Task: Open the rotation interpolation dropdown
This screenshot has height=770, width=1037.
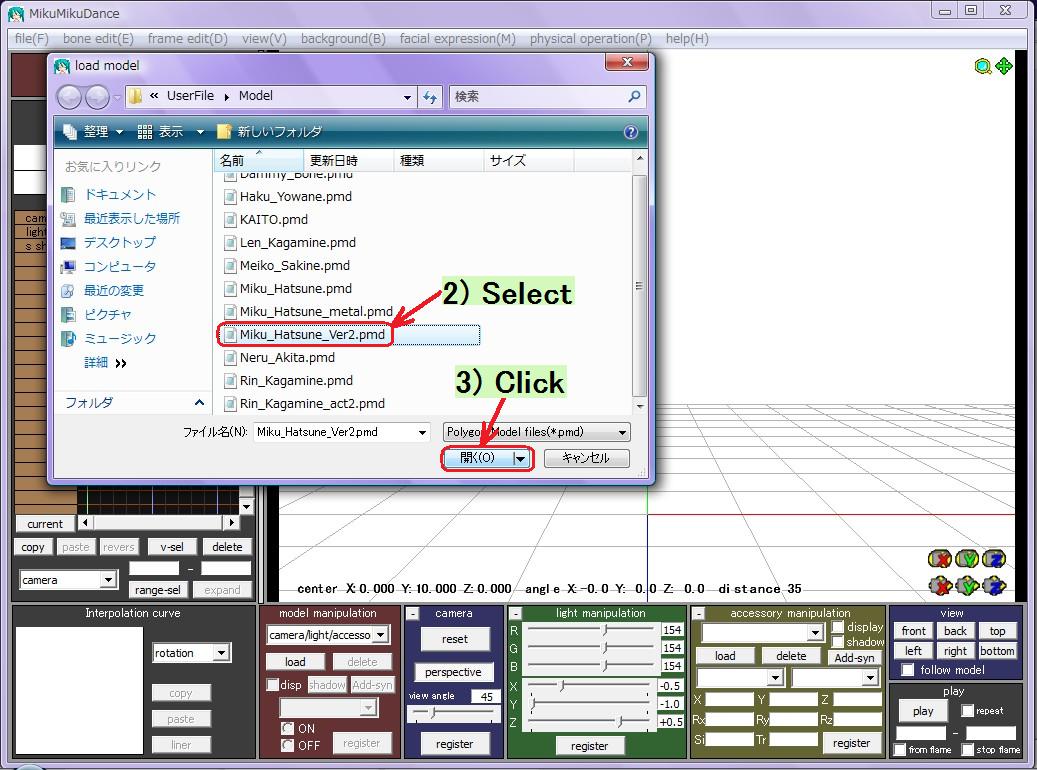Action: click(x=221, y=653)
